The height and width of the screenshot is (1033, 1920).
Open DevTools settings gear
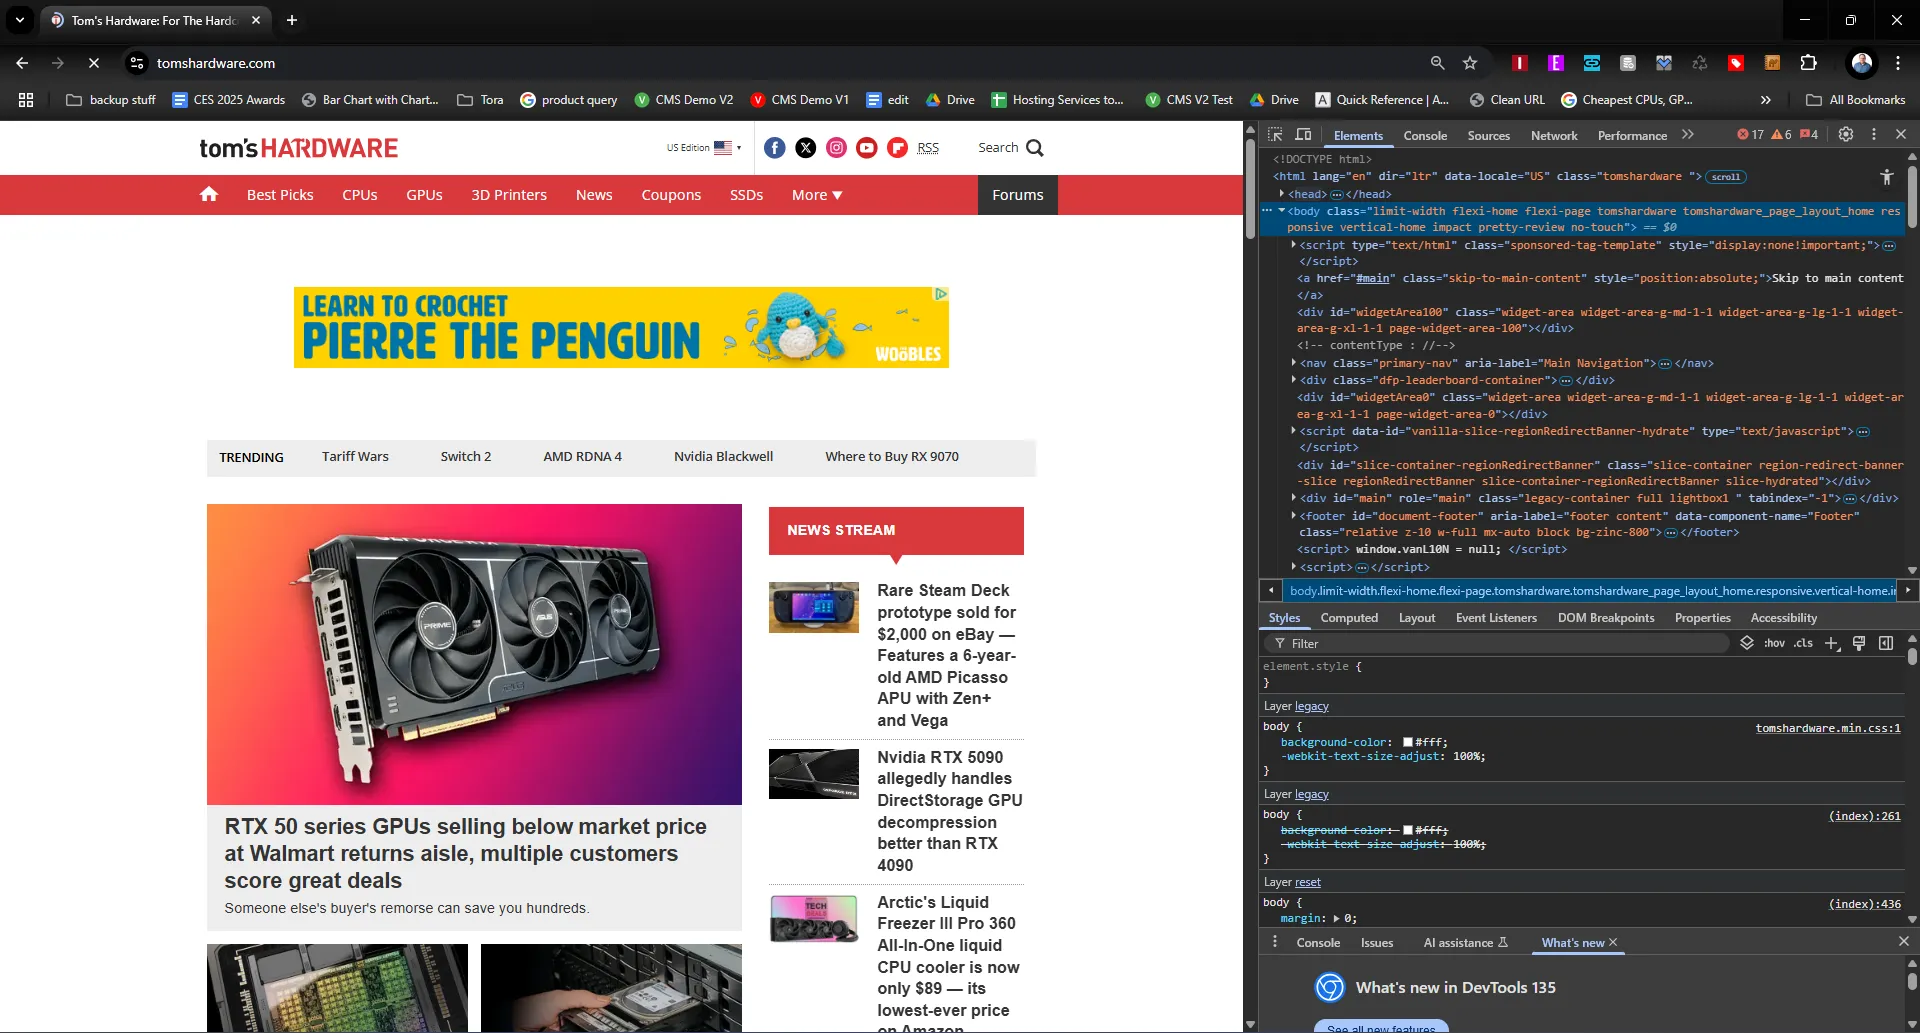(1846, 134)
